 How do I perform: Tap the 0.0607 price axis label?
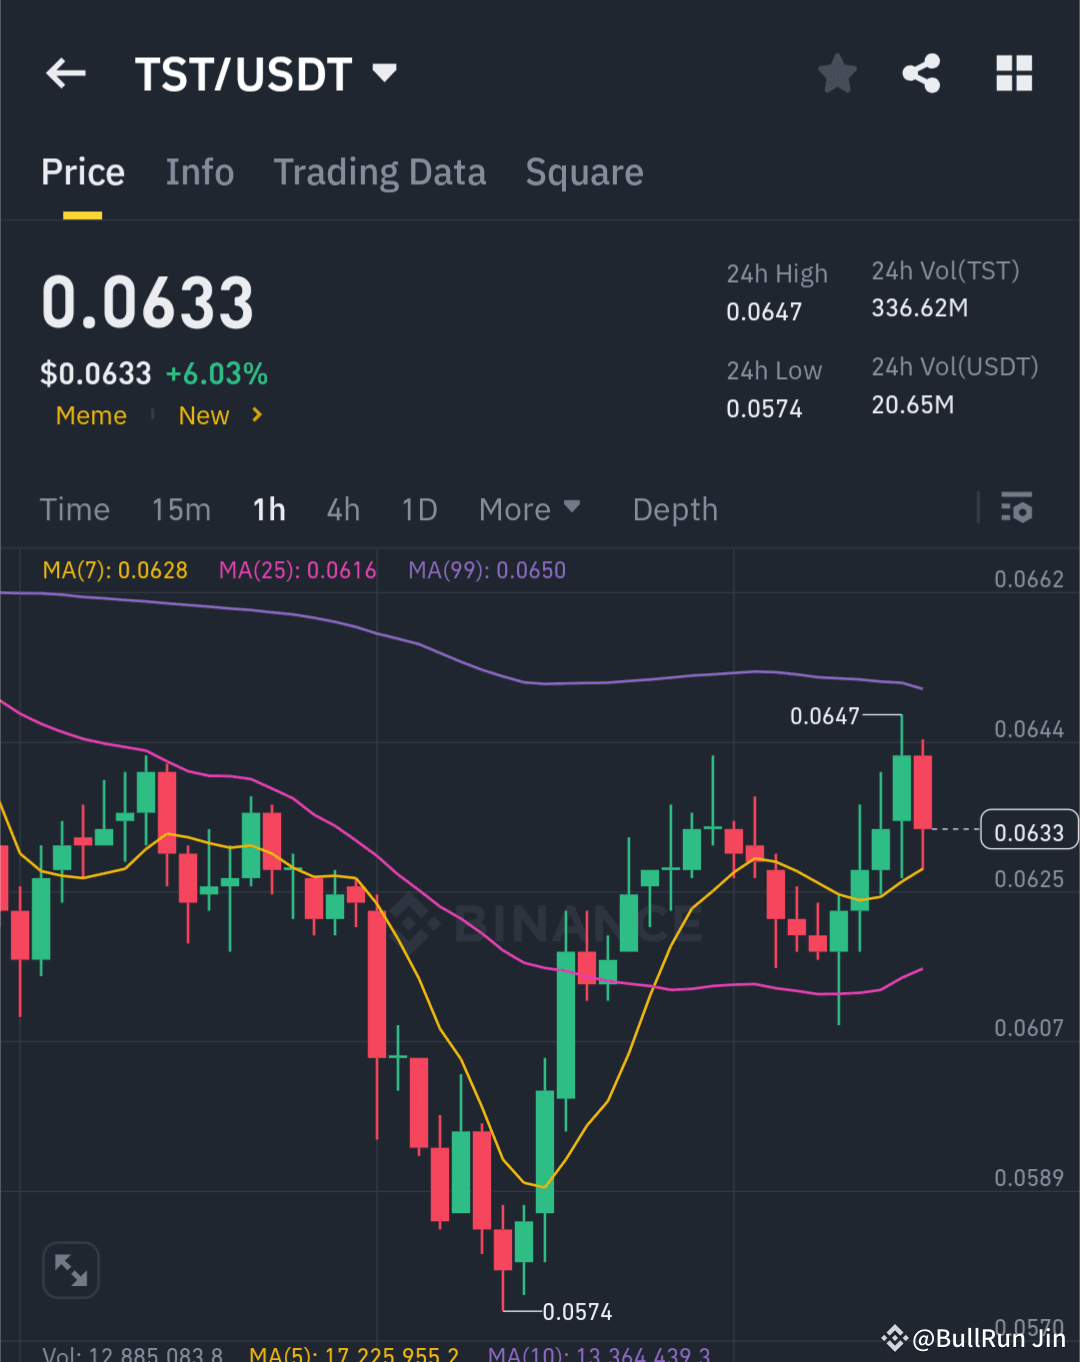tap(1029, 1028)
